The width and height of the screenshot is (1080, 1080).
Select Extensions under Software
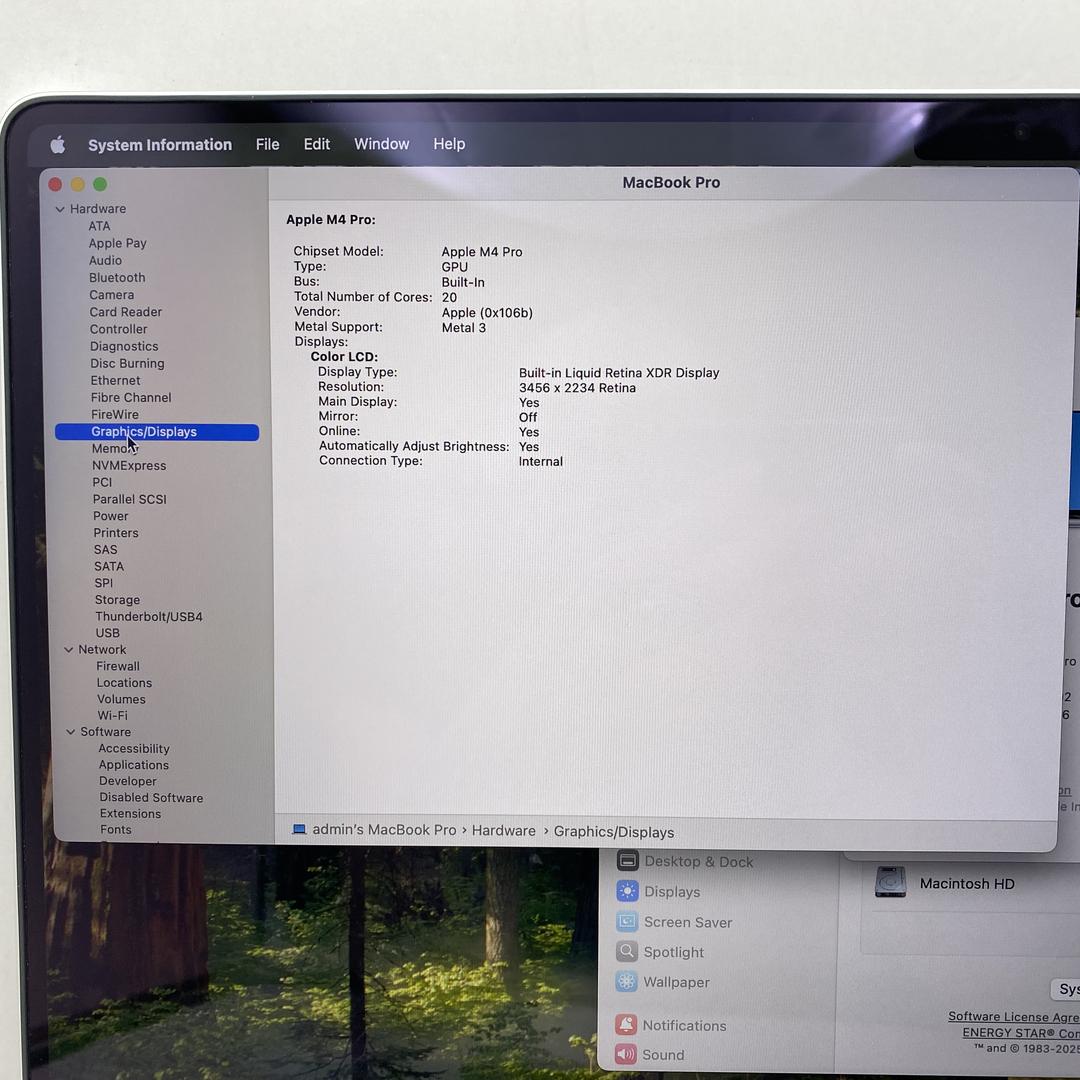pyautogui.click(x=130, y=813)
